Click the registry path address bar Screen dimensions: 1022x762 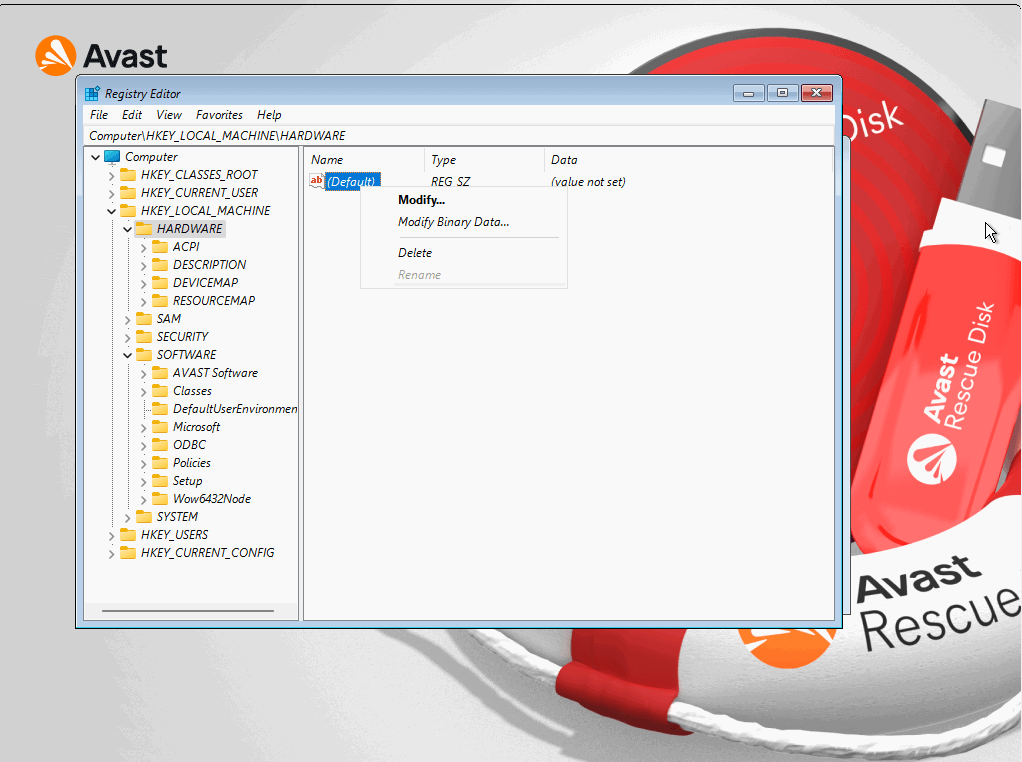click(460, 136)
